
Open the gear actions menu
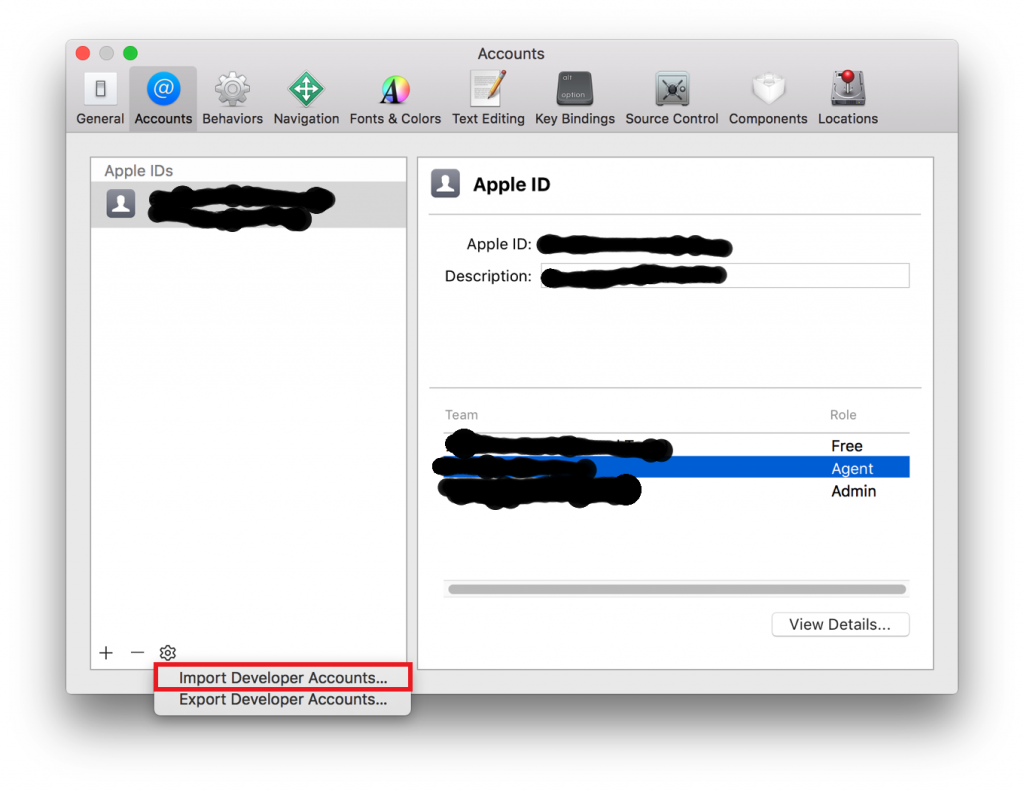pyautogui.click(x=168, y=653)
